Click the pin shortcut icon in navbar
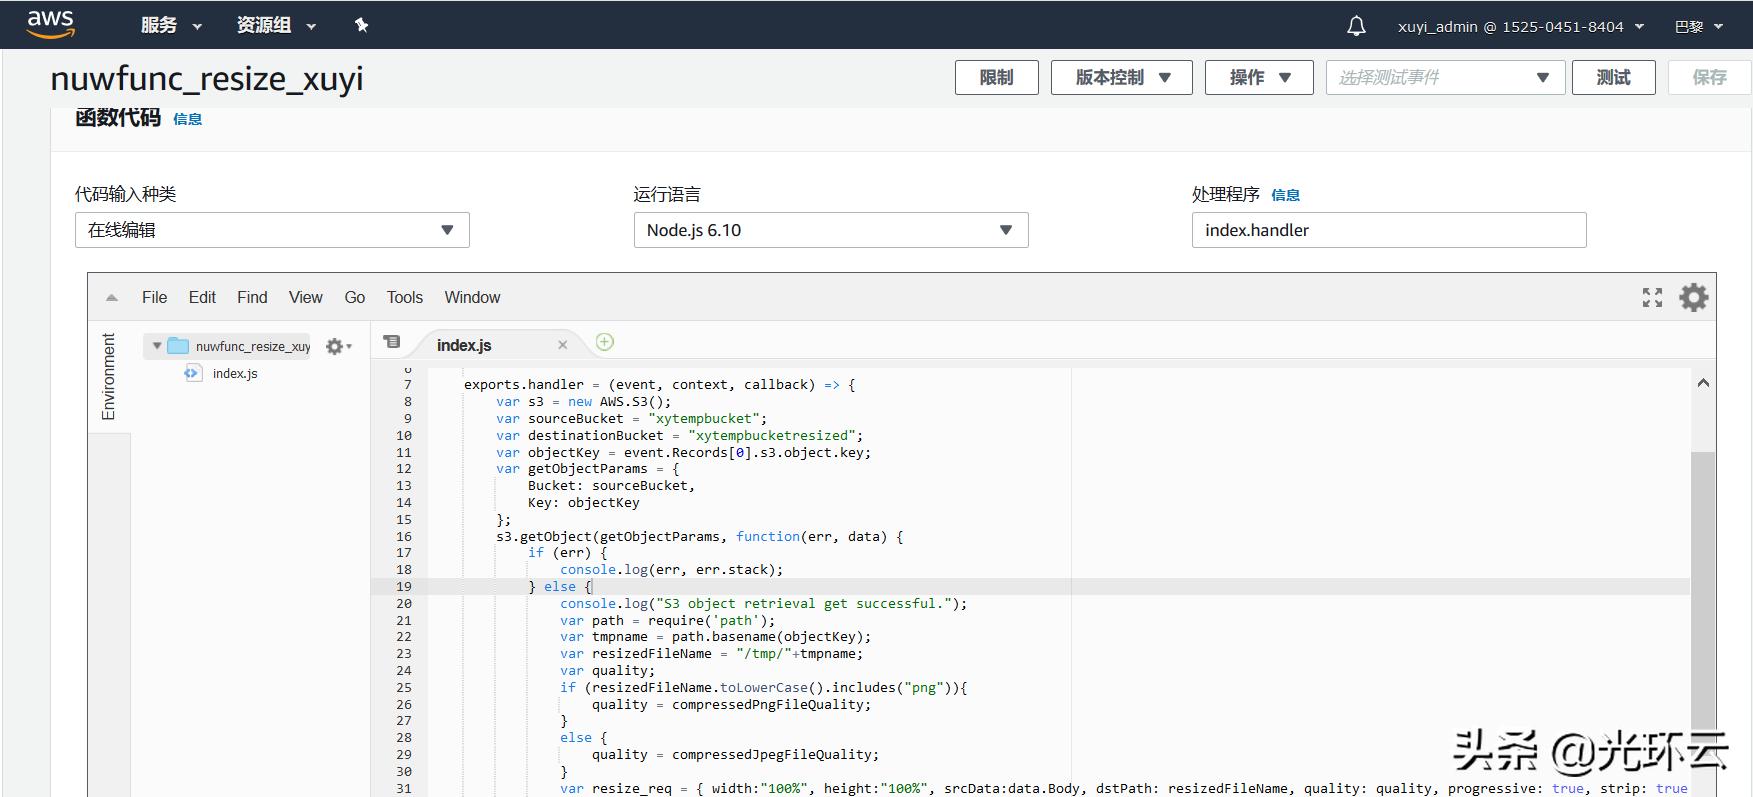This screenshot has height=797, width=1753. coord(361,25)
